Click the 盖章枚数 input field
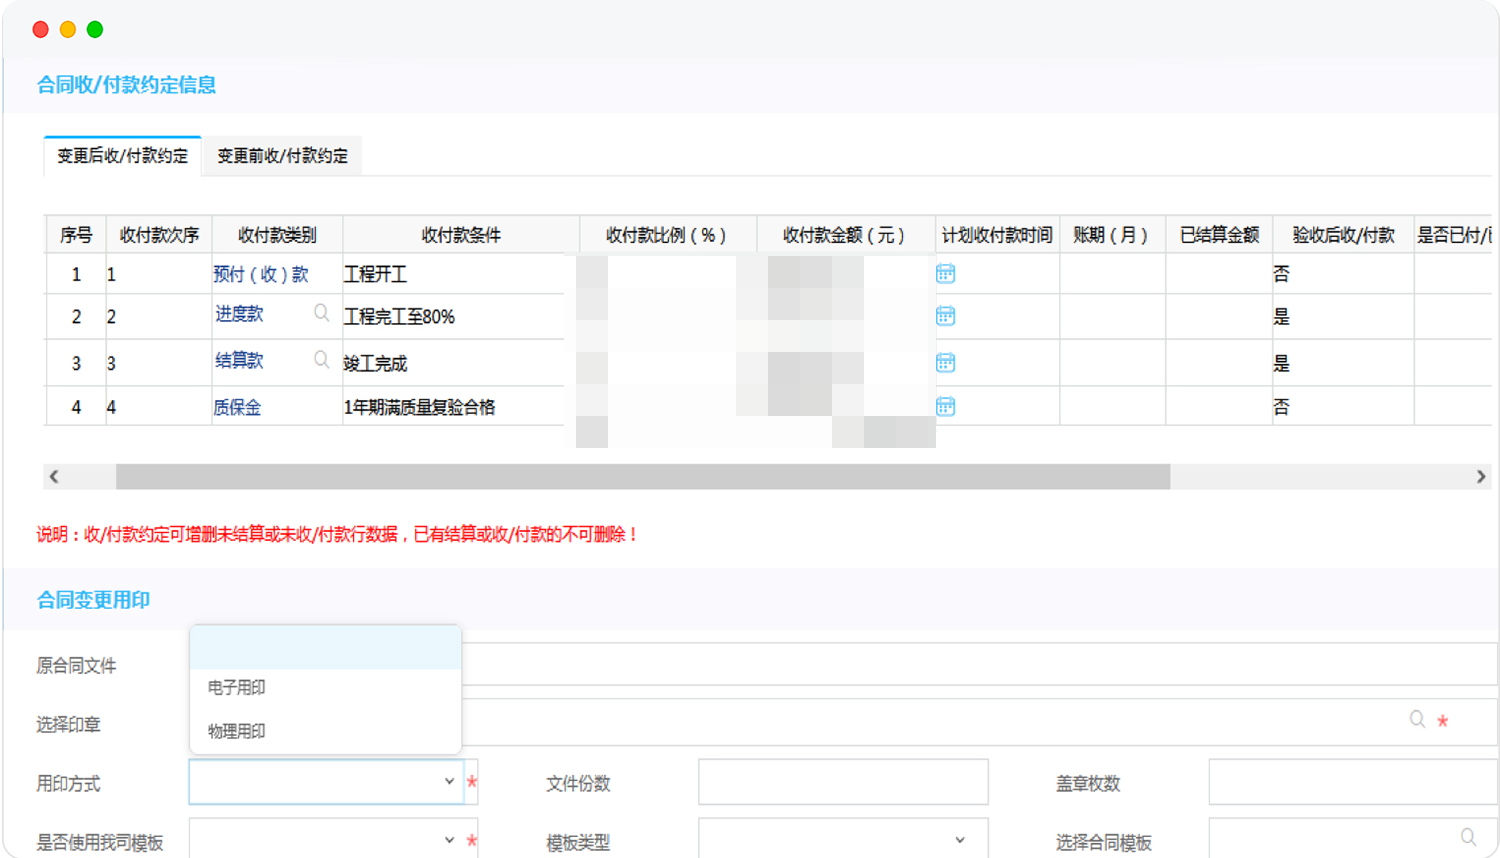The image size is (1500, 858). tap(1353, 782)
